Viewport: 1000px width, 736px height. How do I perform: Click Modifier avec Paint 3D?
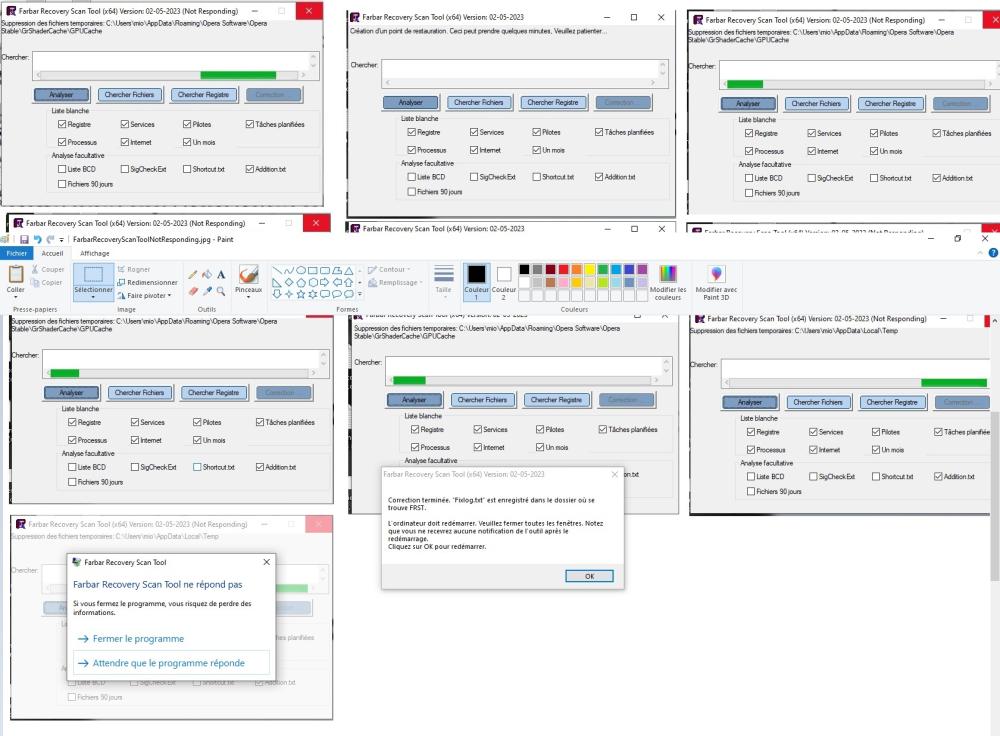pyautogui.click(x=716, y=282)
